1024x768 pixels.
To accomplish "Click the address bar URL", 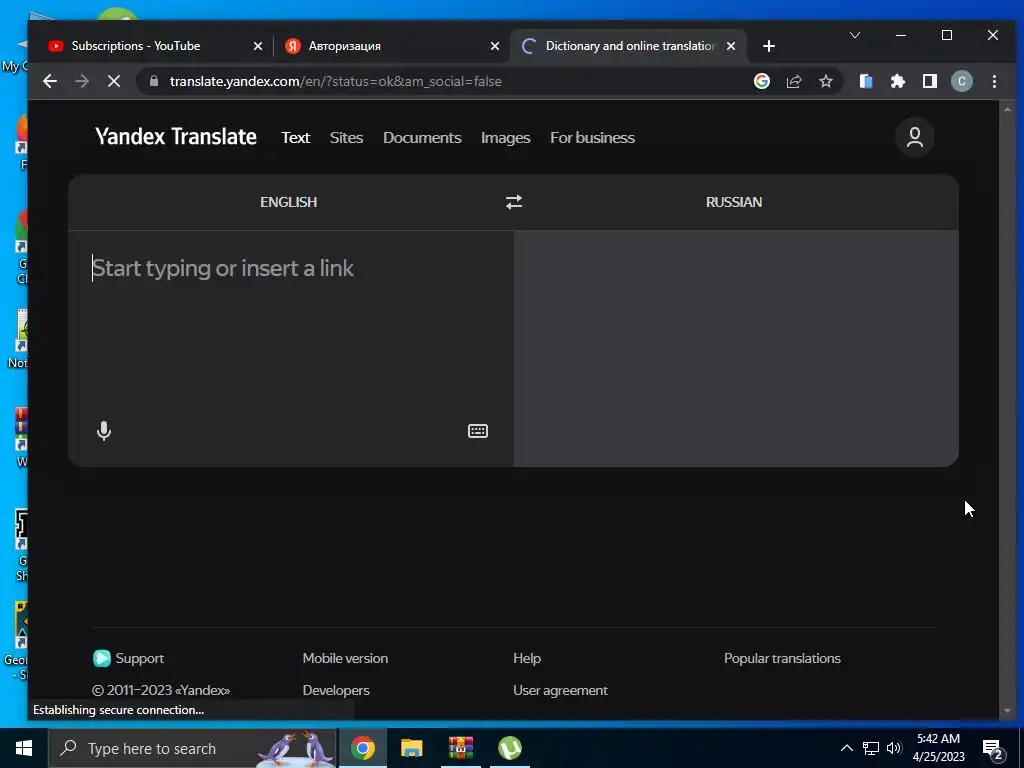I will tap(336, 81).
